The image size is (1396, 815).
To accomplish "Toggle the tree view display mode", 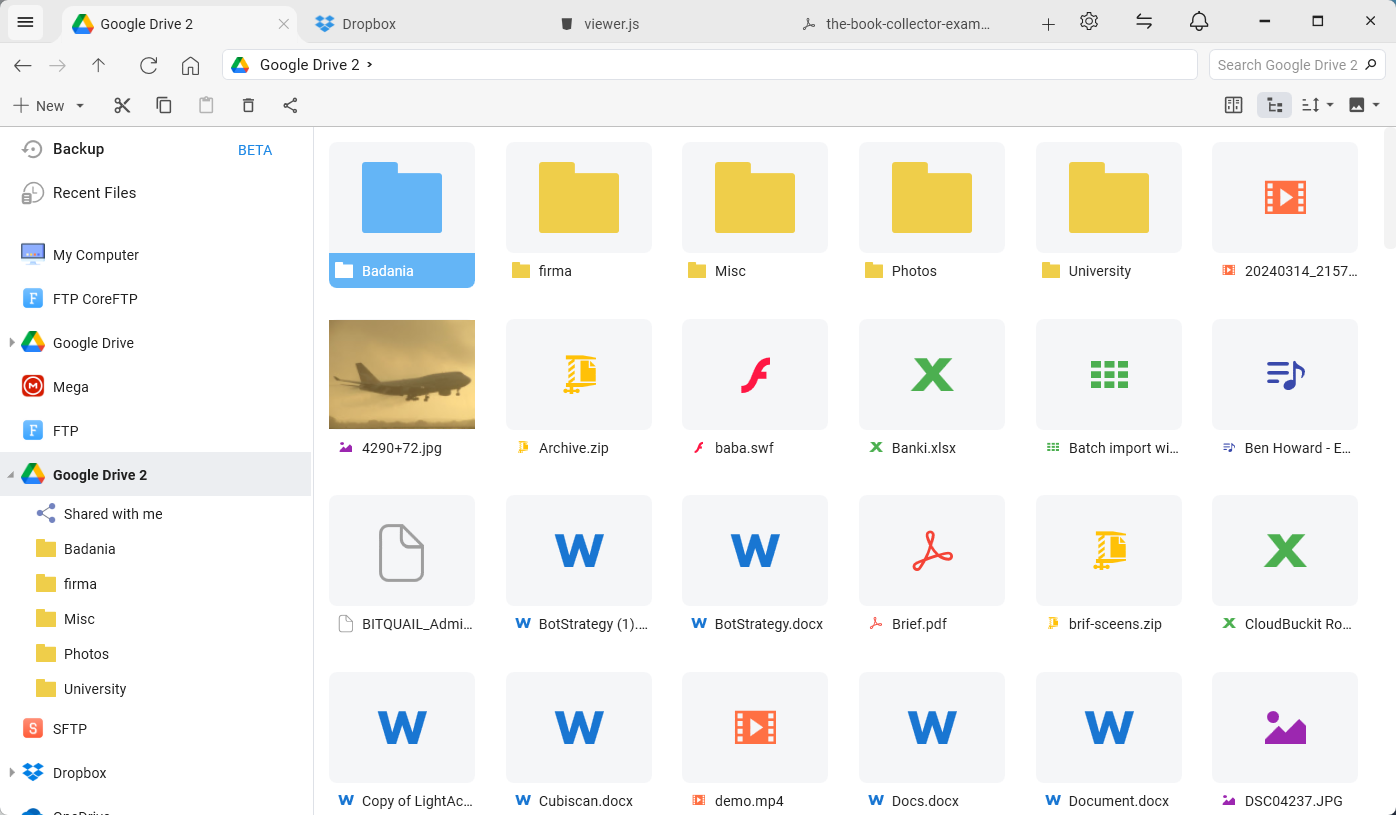I will 1273,104.
